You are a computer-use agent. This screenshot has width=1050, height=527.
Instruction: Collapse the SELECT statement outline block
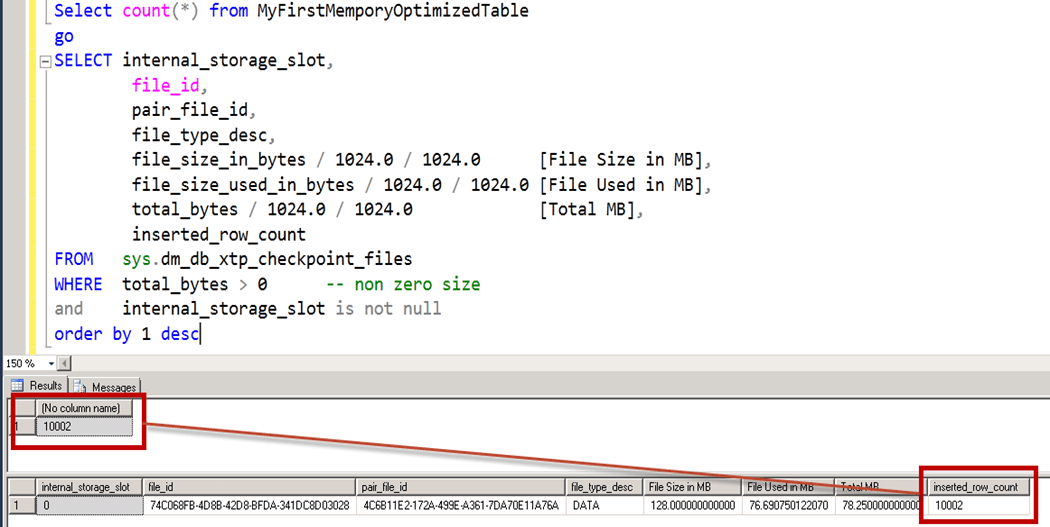(44, 61)
